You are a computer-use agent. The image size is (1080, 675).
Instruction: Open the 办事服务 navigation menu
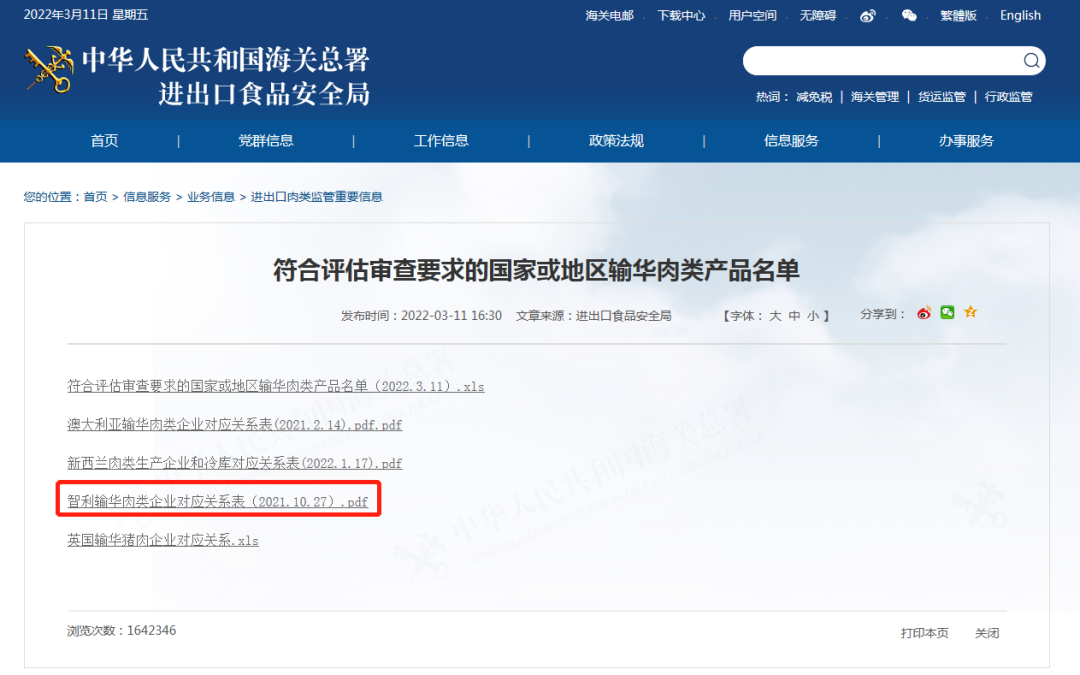(966, 141)
